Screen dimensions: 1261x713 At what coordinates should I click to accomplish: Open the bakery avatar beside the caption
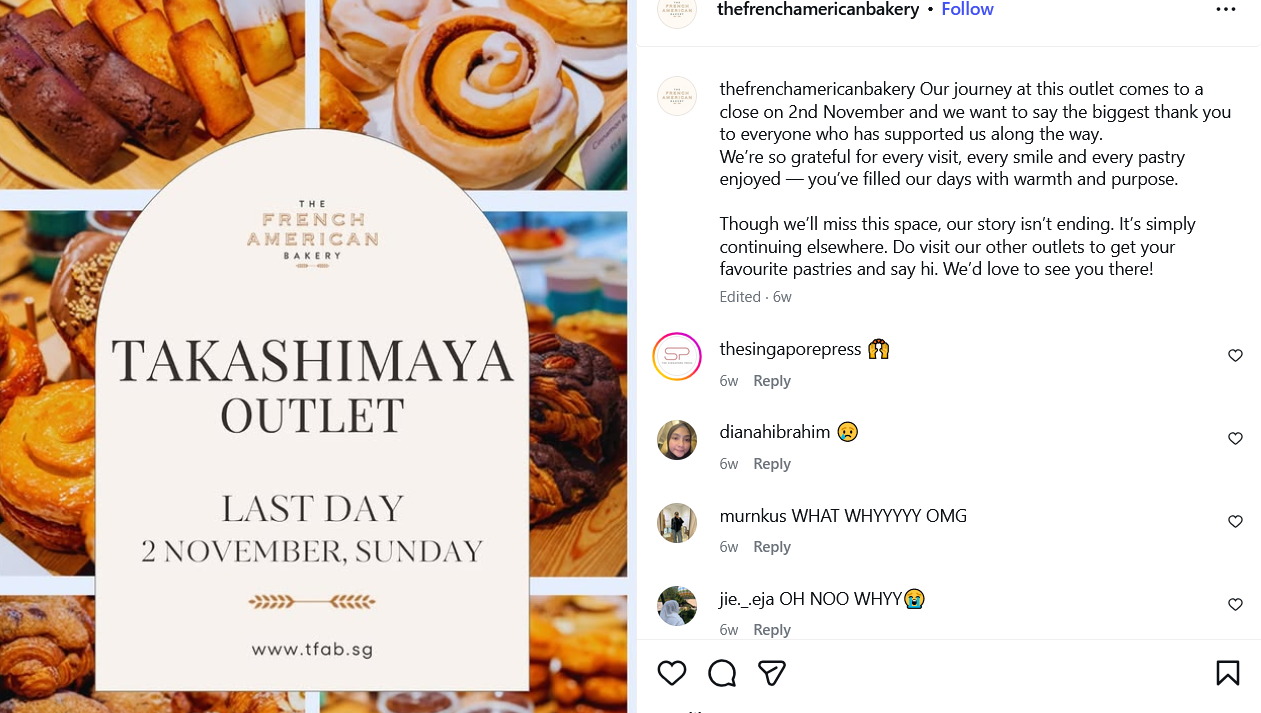tap(677, 96)
